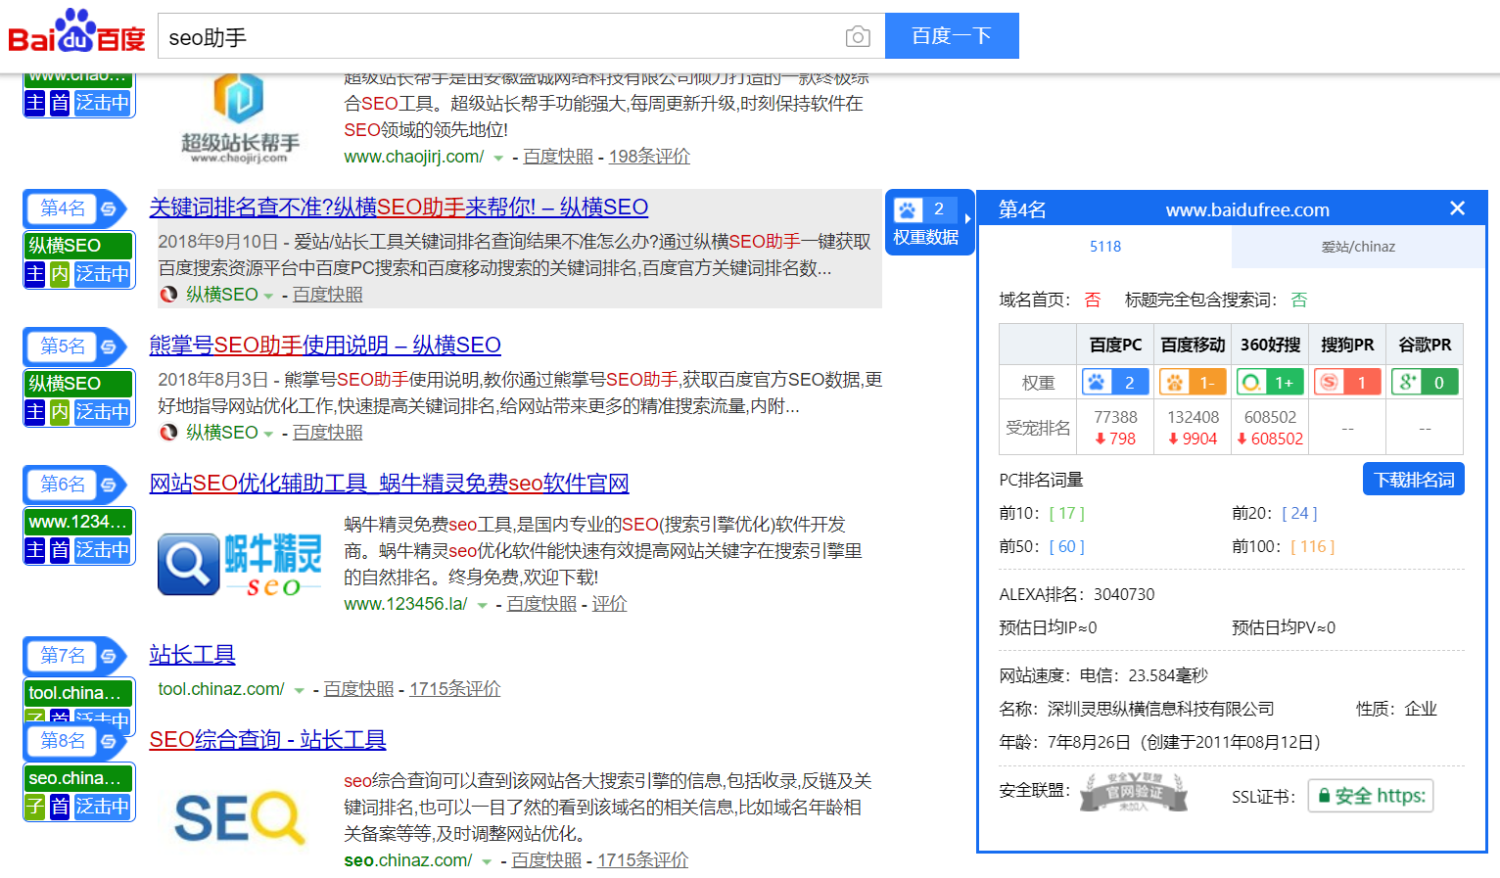
Task: Open 198条评价 reviews link
Action: coord(649,156)
